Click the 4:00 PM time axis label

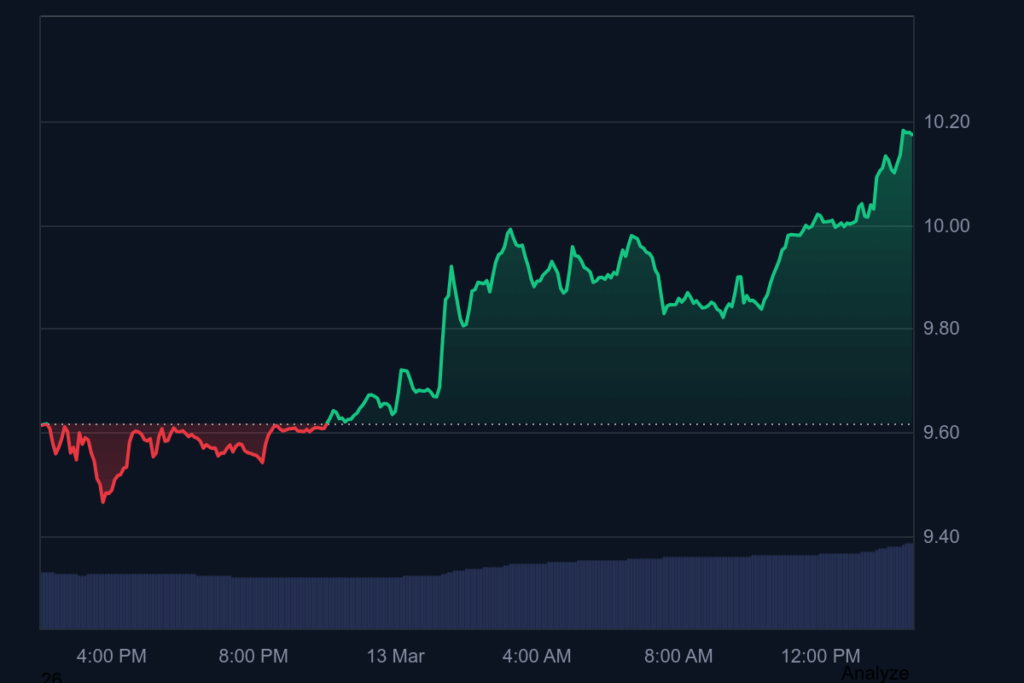(111, 656)
